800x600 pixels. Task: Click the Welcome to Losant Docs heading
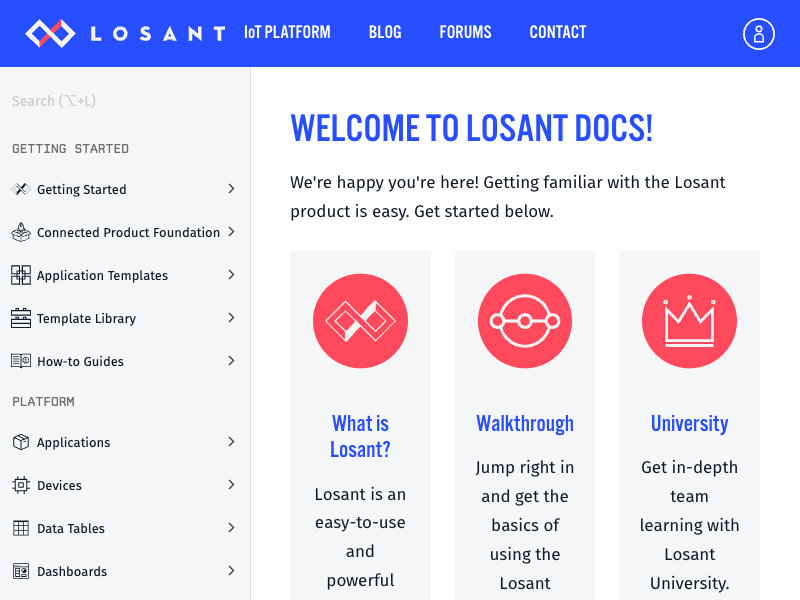click(x=471, y=128)
